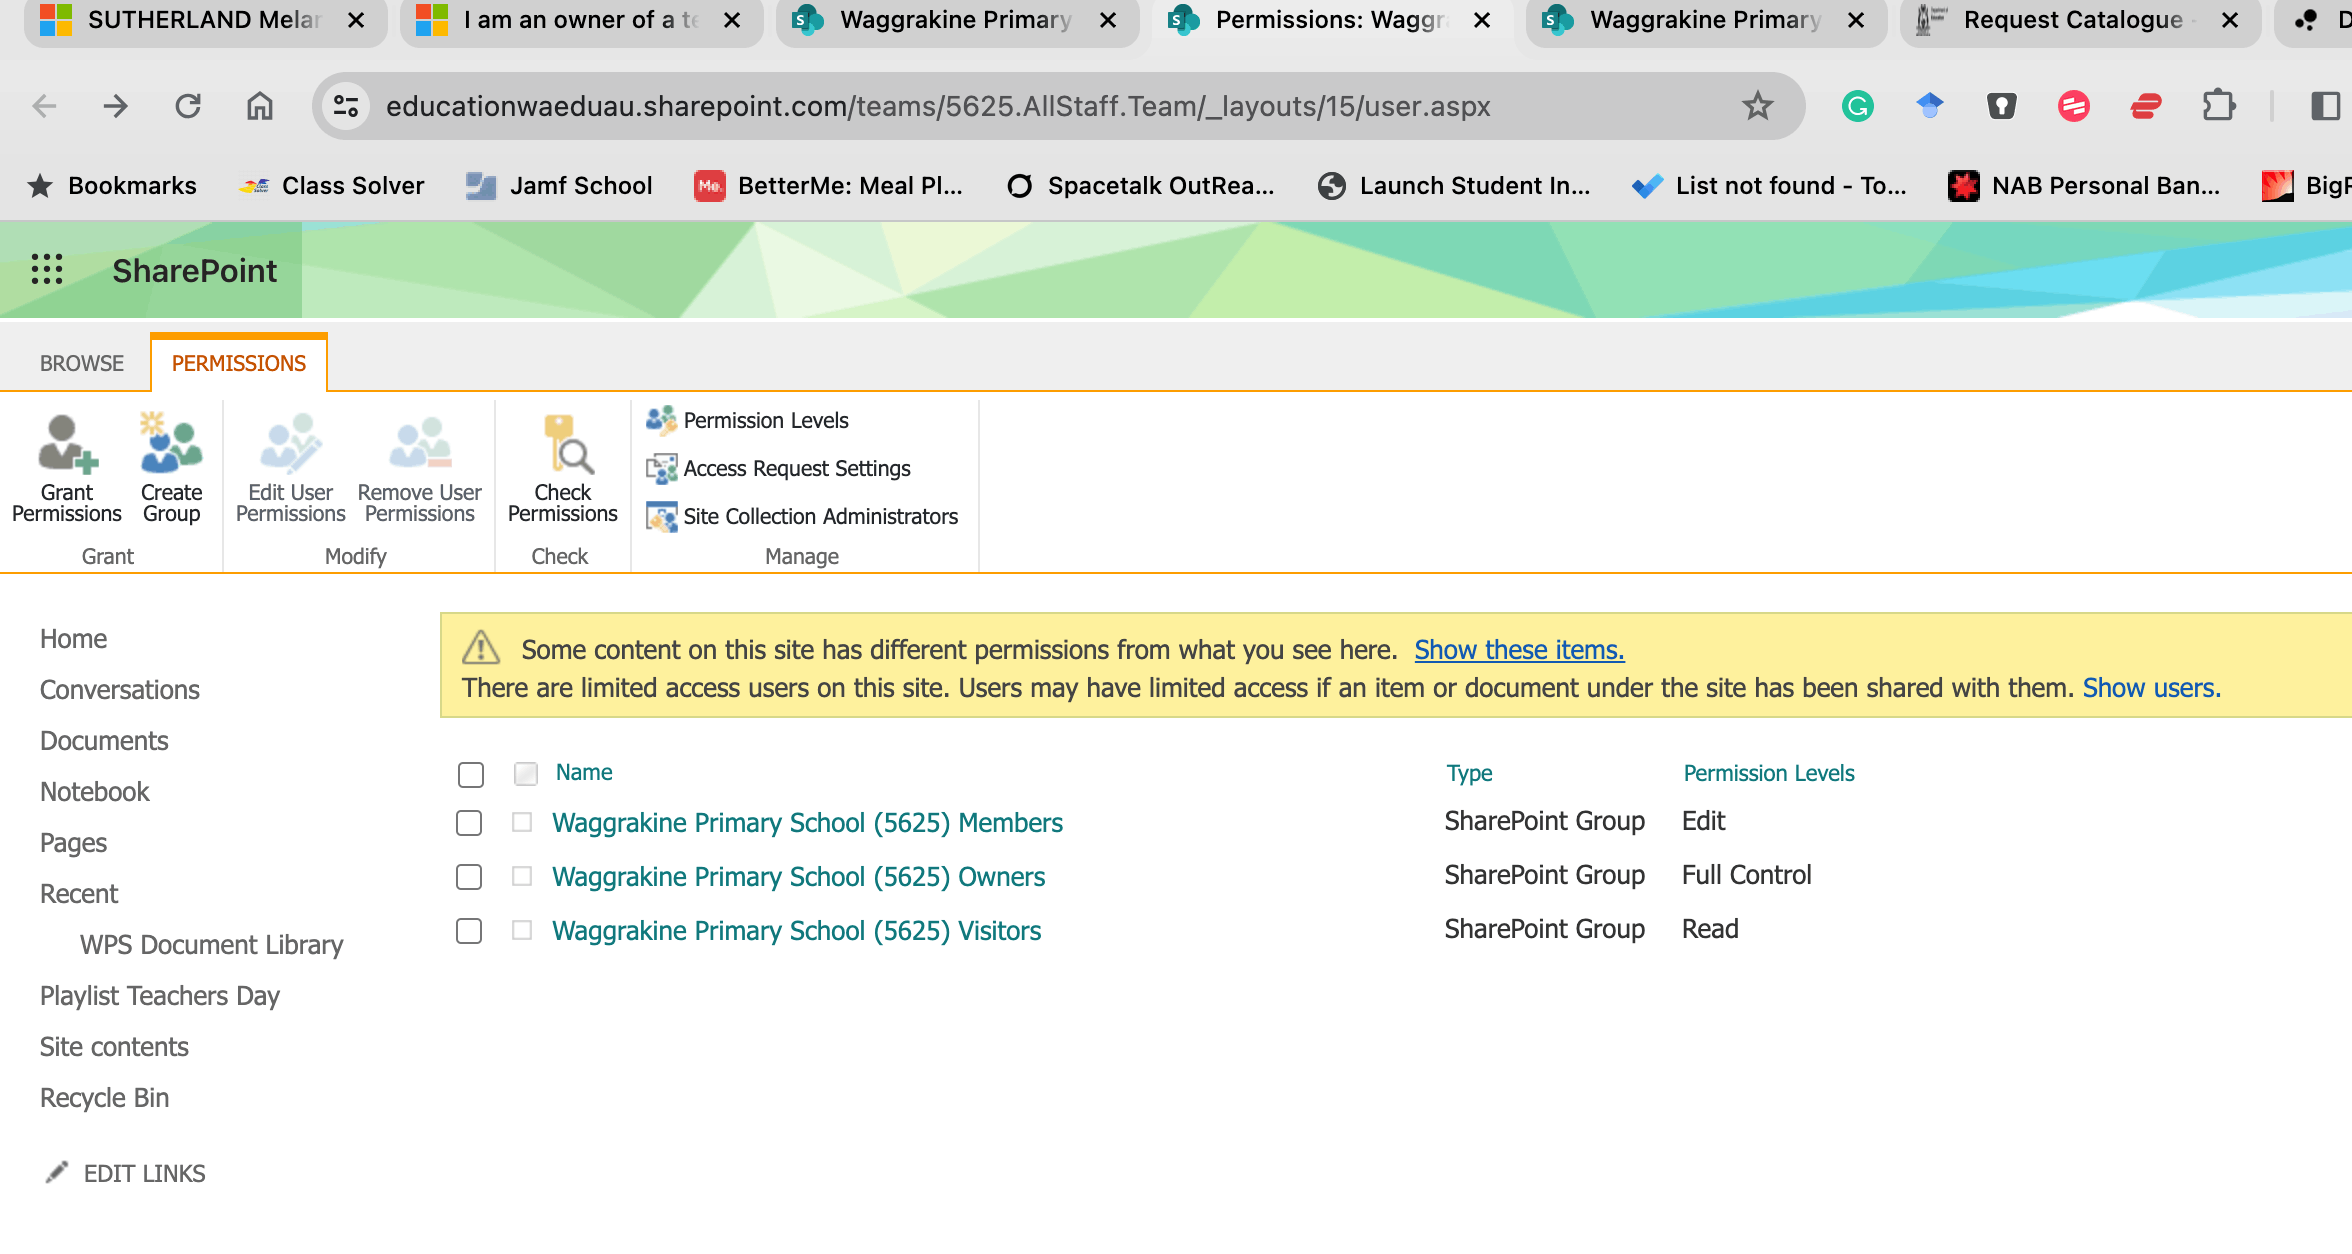The height and width of the screenshot is (1254, 2352).
Task: Open the Bitwarden shield extension icon
Action: [x=2002, y=106]
